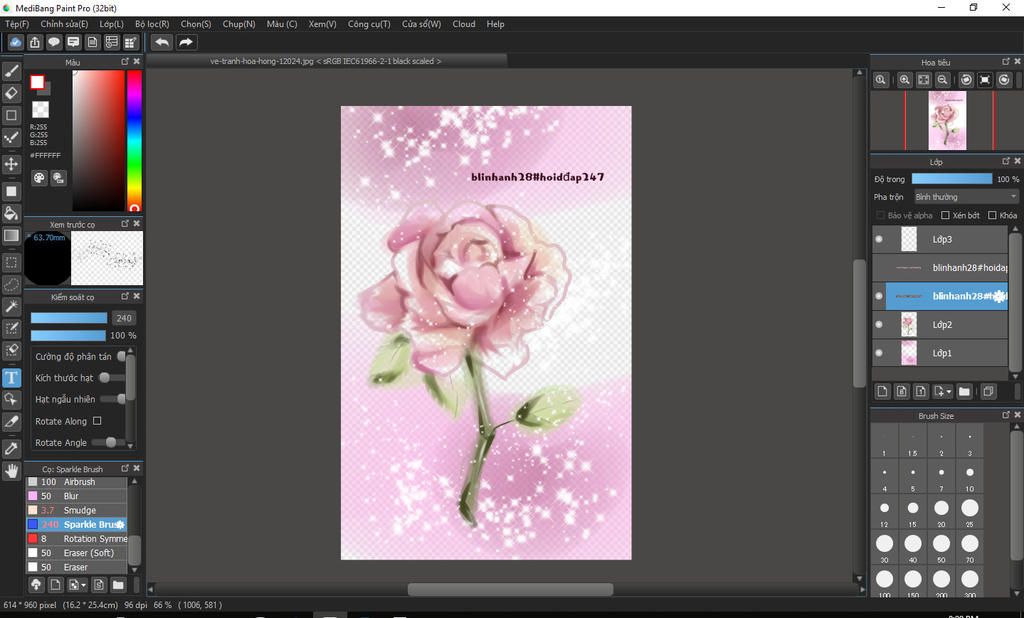This screenshot has height=618, width=1024.
Task: Open the Lớp(L) menu
Action: [112, 24]
